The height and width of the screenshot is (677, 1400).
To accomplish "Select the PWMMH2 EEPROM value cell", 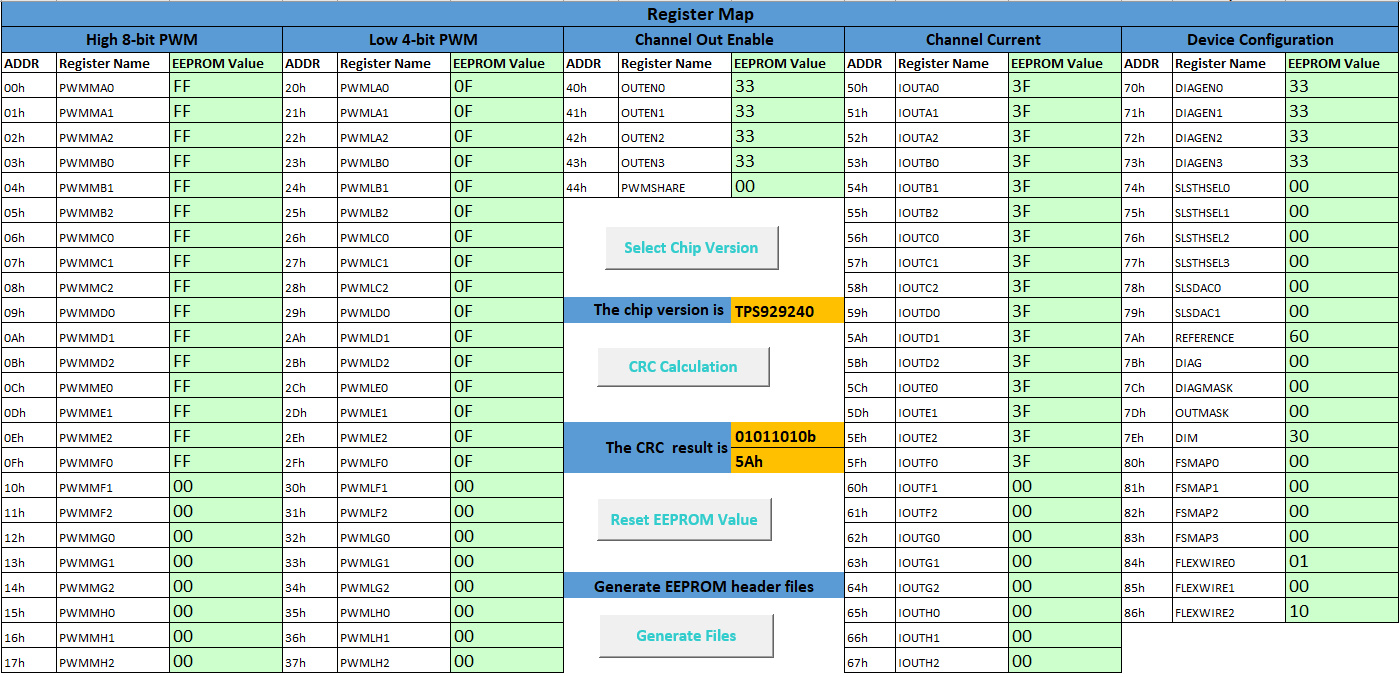I will 226,662.
